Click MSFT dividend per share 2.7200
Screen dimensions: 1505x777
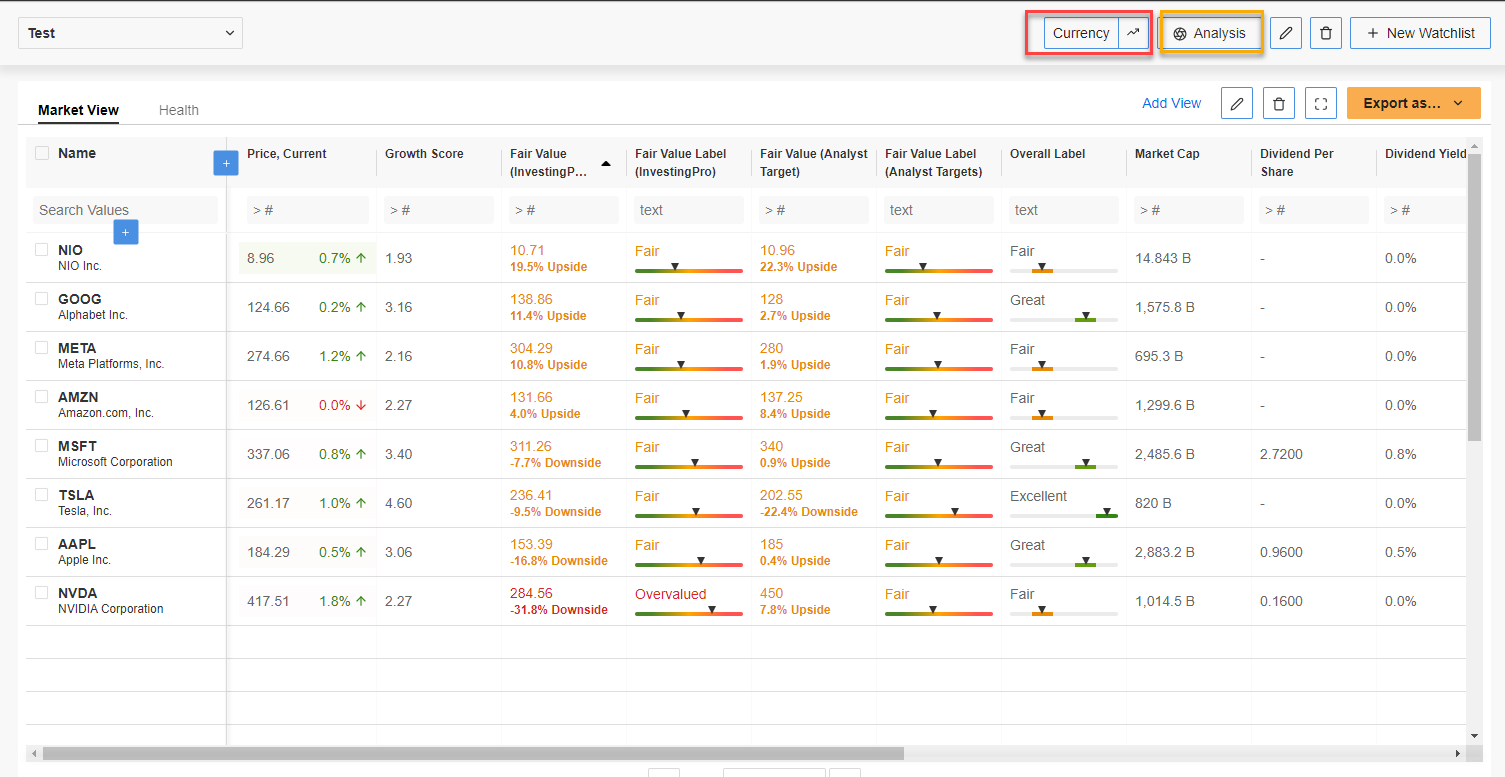click(x=1281, y=454)
